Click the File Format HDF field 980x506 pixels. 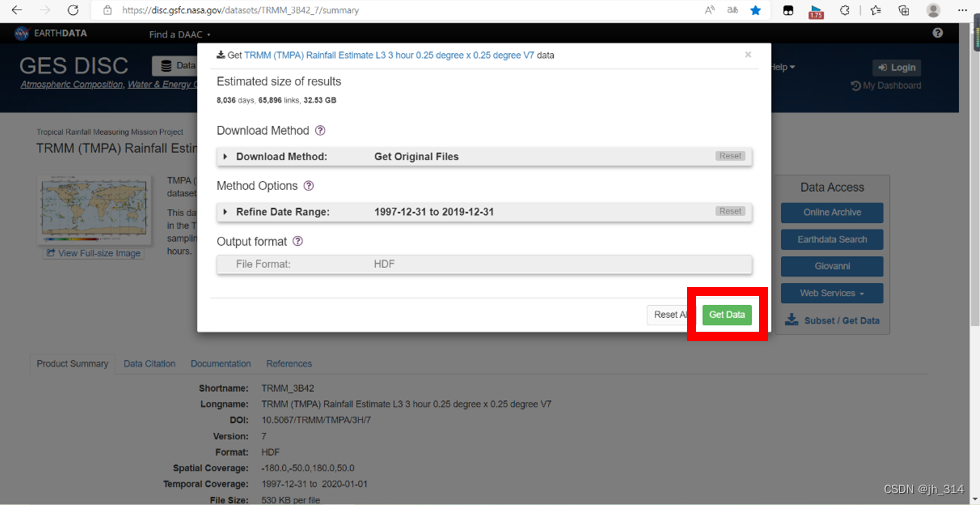[x=484, y=264]
